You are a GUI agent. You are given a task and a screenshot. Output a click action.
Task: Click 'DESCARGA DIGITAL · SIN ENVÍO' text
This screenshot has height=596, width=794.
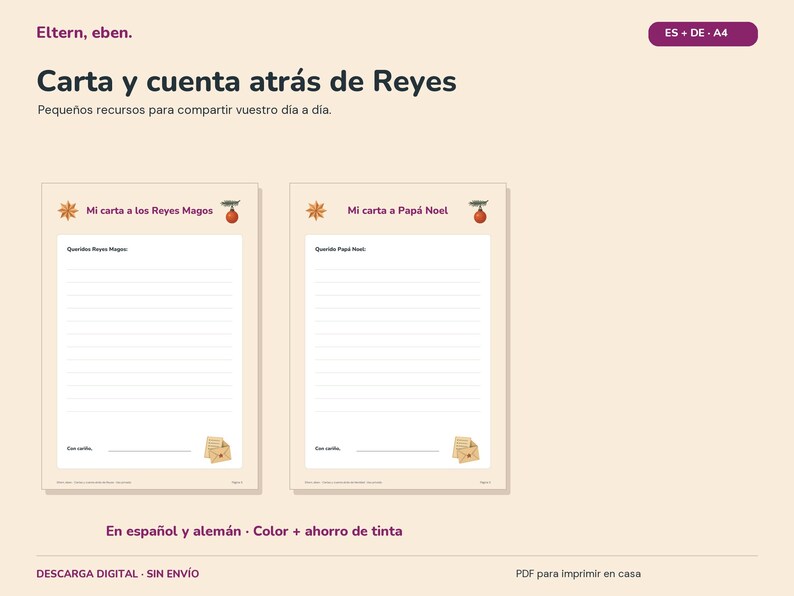pyautogui.click(x=117, y=574)
